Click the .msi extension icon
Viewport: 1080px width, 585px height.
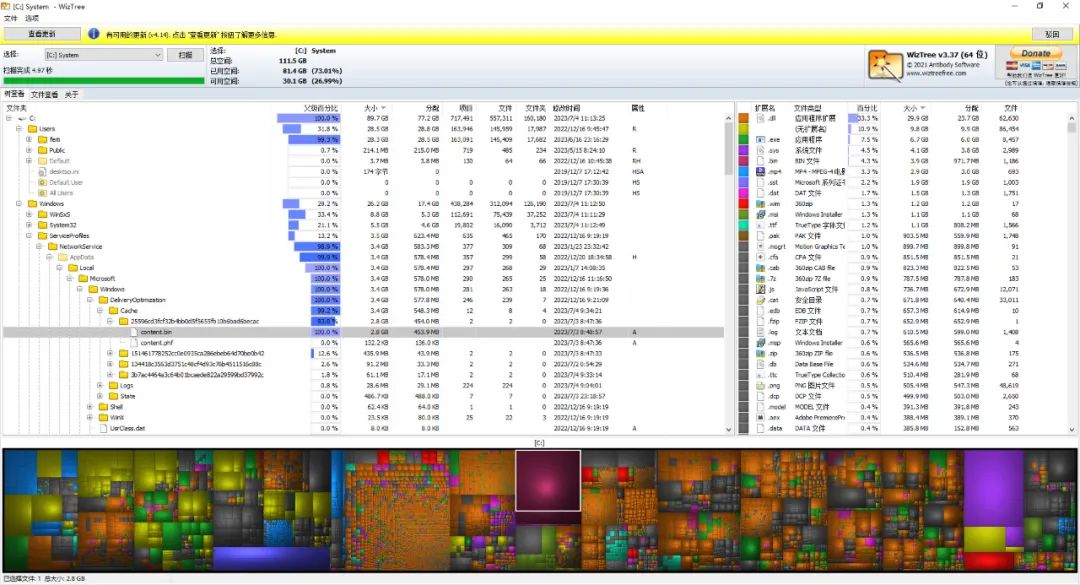click(760, 214)
